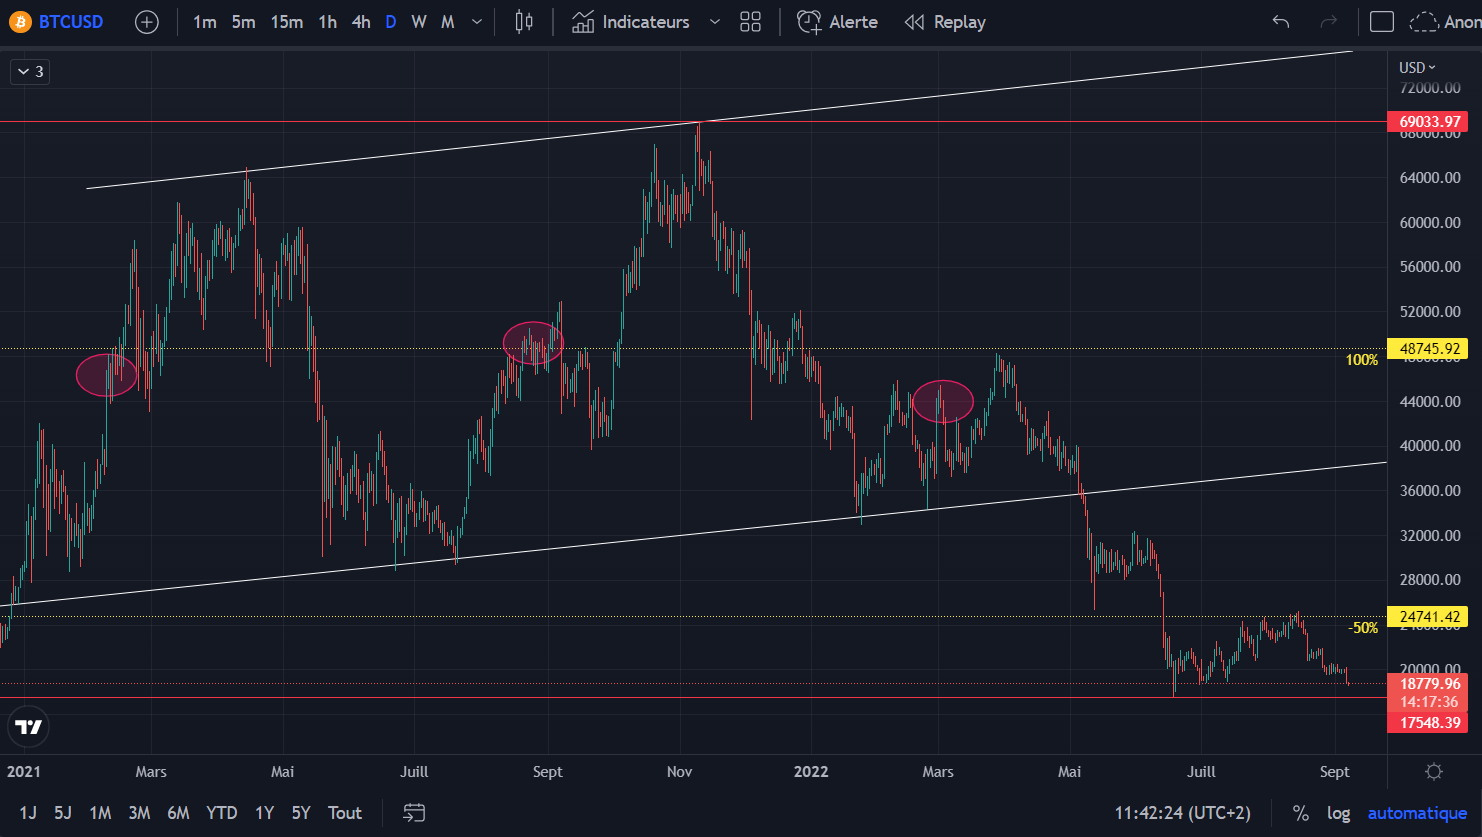Open the Indicateurs panel
Viewport: 1482px width, 837px height.
click(631, 22)
